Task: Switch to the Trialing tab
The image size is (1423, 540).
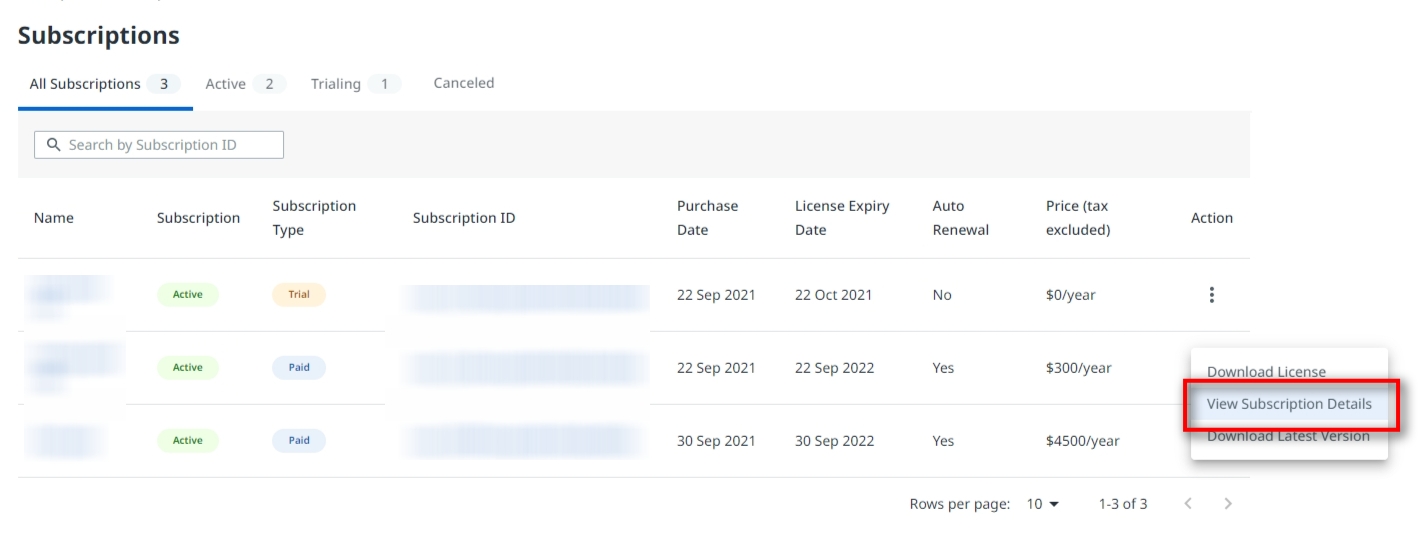Action: coord(354,84)
